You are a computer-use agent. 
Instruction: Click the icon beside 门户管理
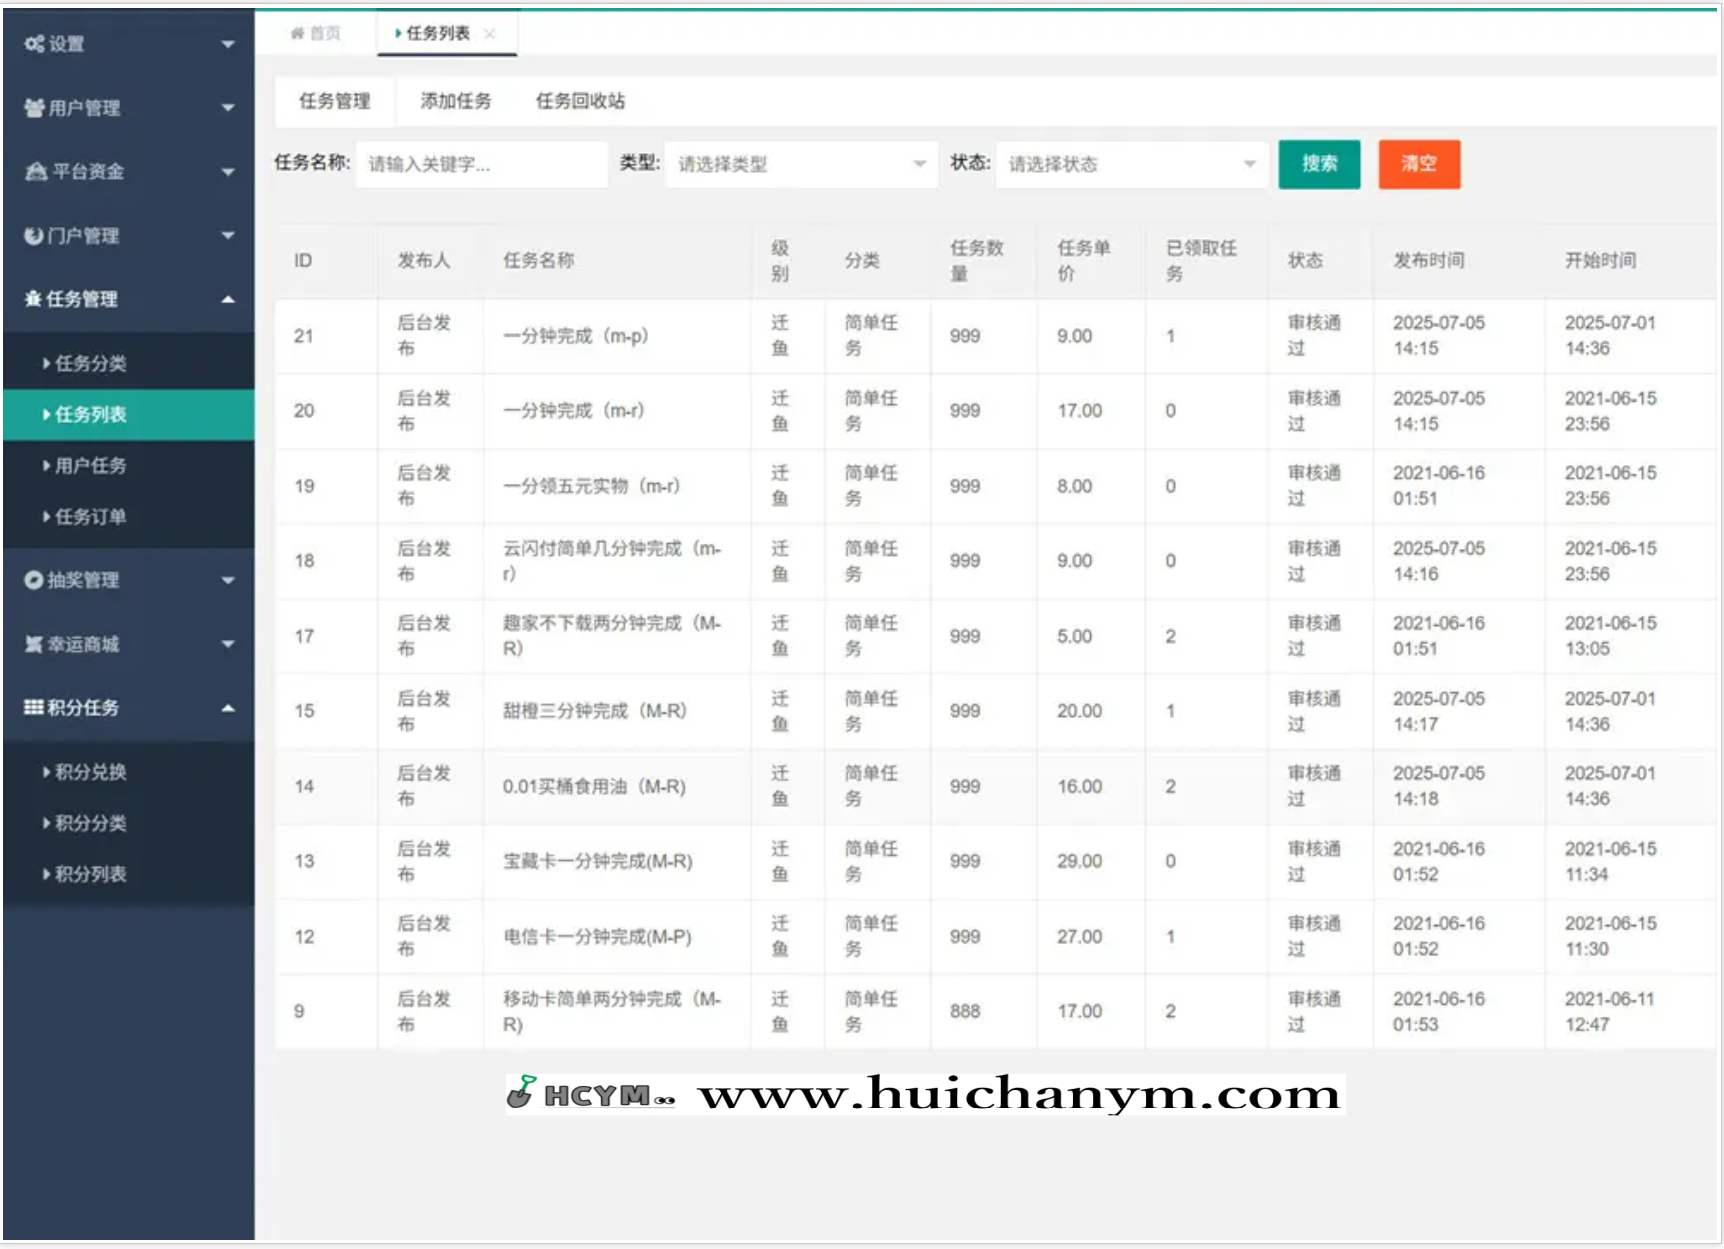tap(33, 235)
